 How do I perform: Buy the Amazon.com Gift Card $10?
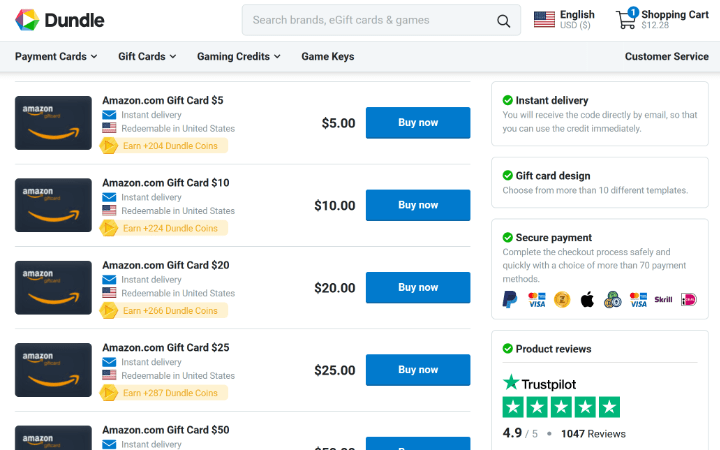pyautogui.click(x=418, y=205)
